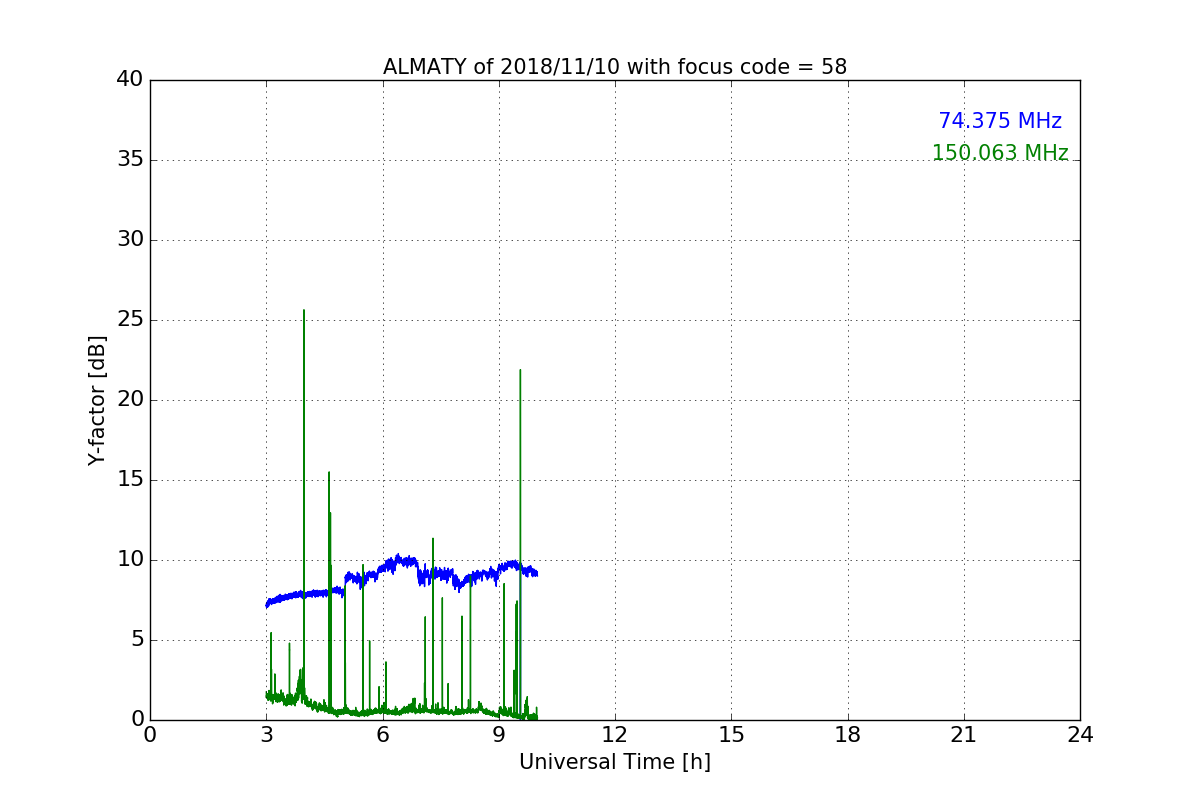
Task: Click the 'Y-factor [dB]' axis label
Action: coord(97,400)
